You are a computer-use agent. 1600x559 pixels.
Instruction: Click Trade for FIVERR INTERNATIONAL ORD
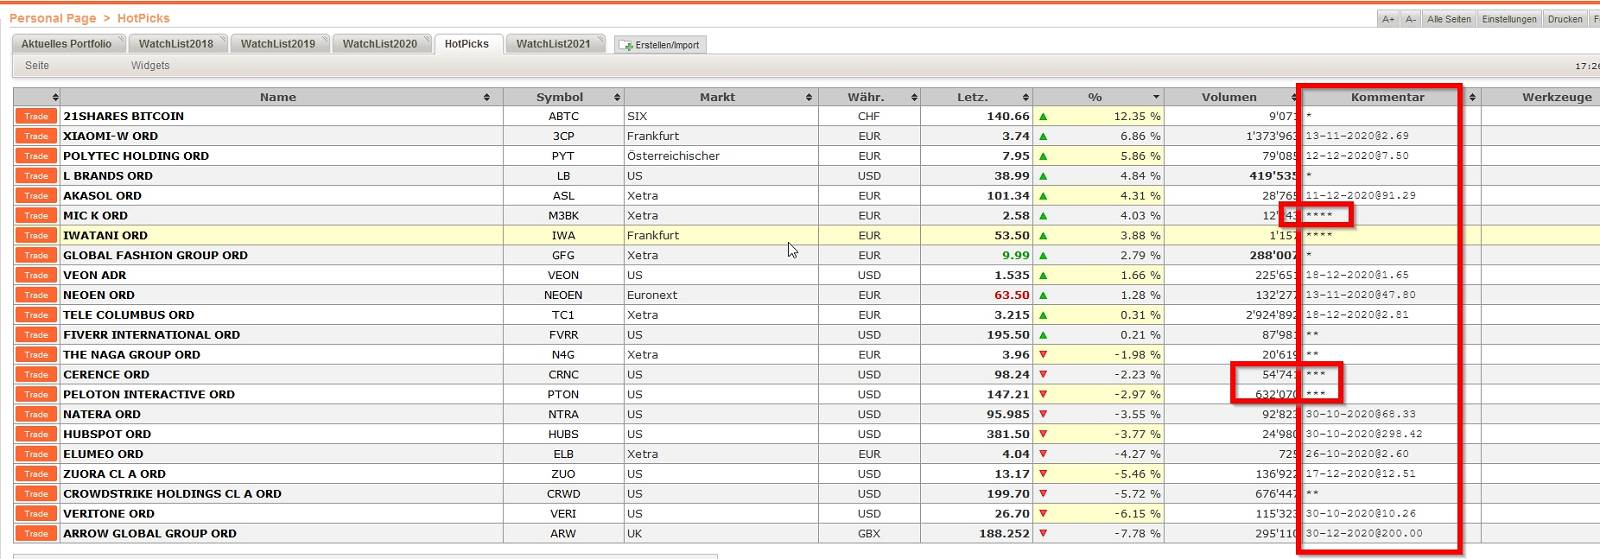pos(36,335)
